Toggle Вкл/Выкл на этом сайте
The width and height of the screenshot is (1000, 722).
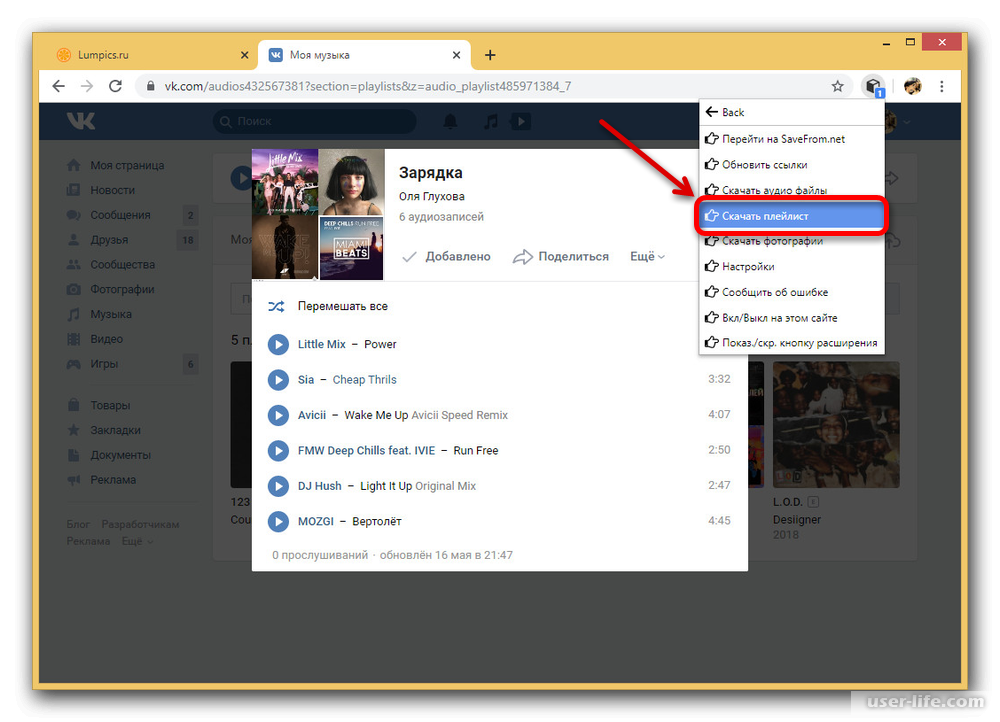tap(791, 318)
